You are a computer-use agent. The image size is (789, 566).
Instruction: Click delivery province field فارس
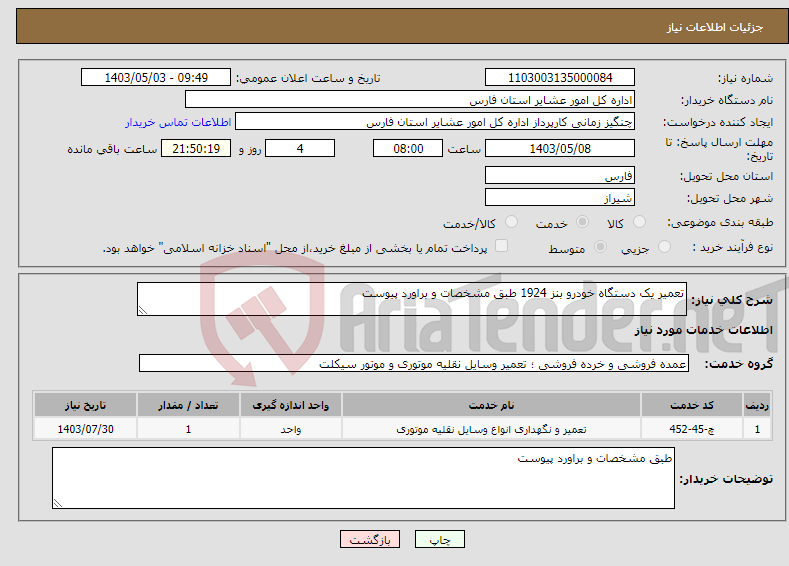[560, 176]
